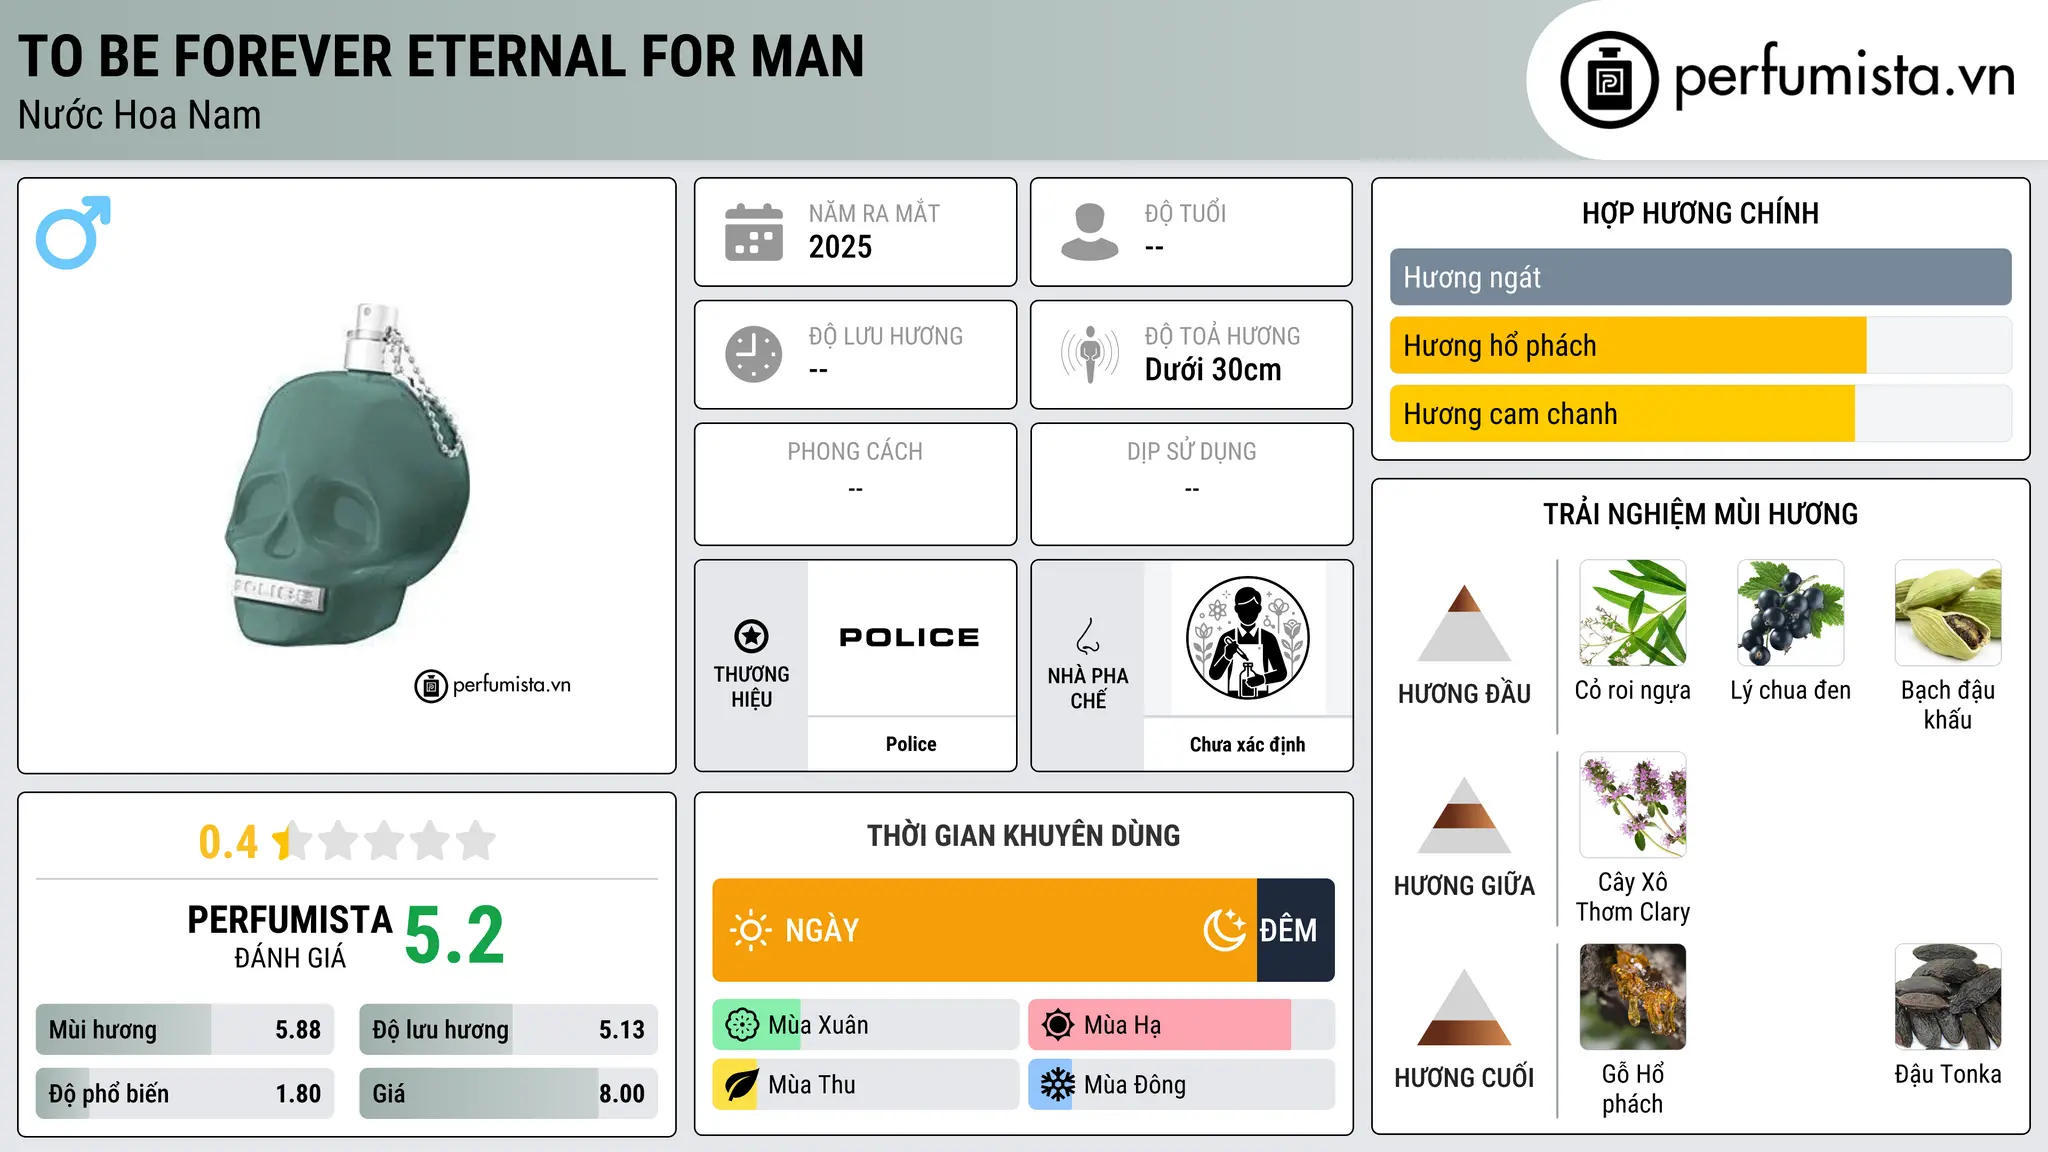
Task: Click the calendar icon beside Năm ra mắt
Action: (753, 232)
